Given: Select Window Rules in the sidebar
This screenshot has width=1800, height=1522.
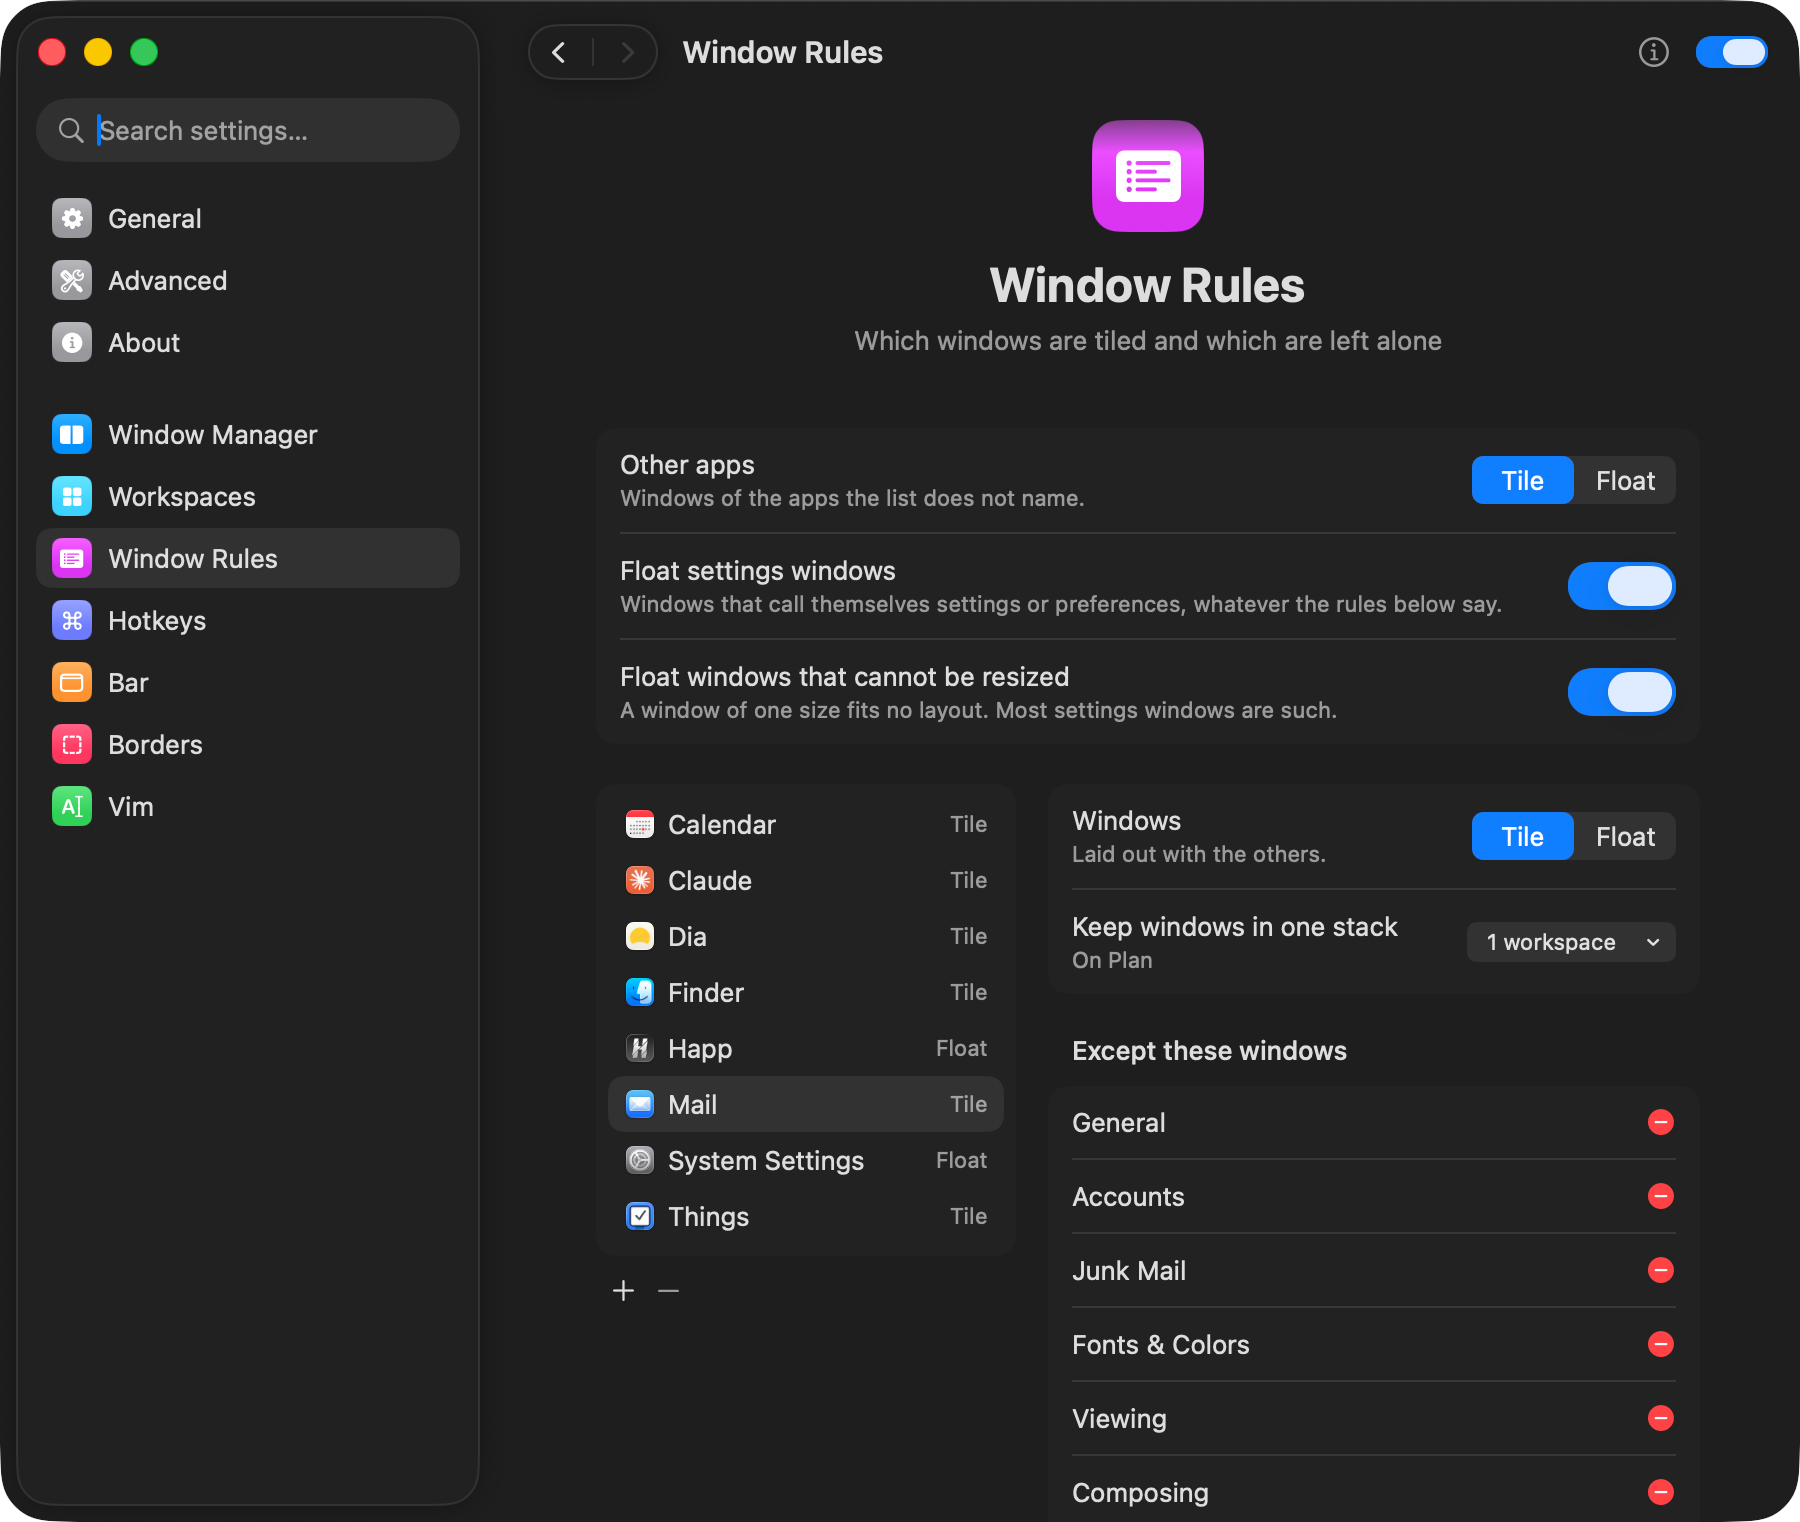Looking at the screenshot, I should [247, 559].
